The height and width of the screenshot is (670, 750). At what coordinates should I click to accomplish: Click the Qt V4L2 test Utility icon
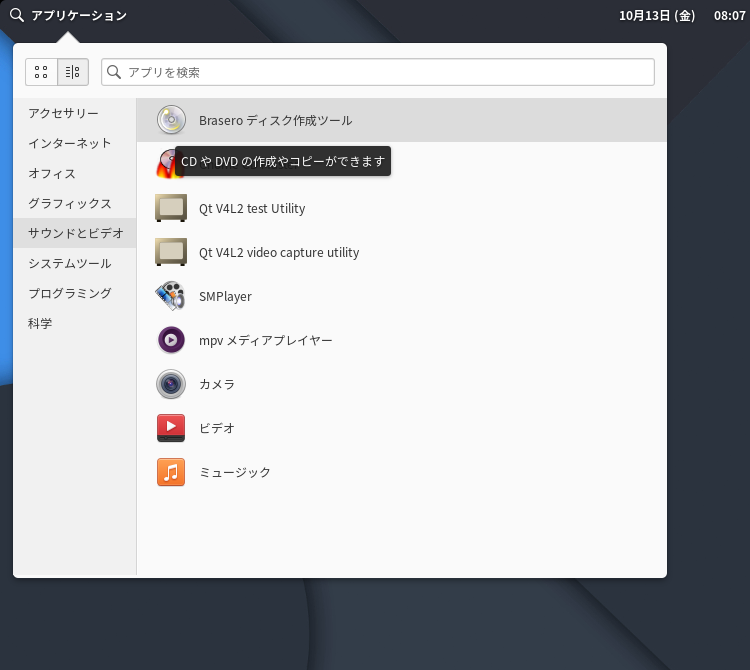(171, 208)
